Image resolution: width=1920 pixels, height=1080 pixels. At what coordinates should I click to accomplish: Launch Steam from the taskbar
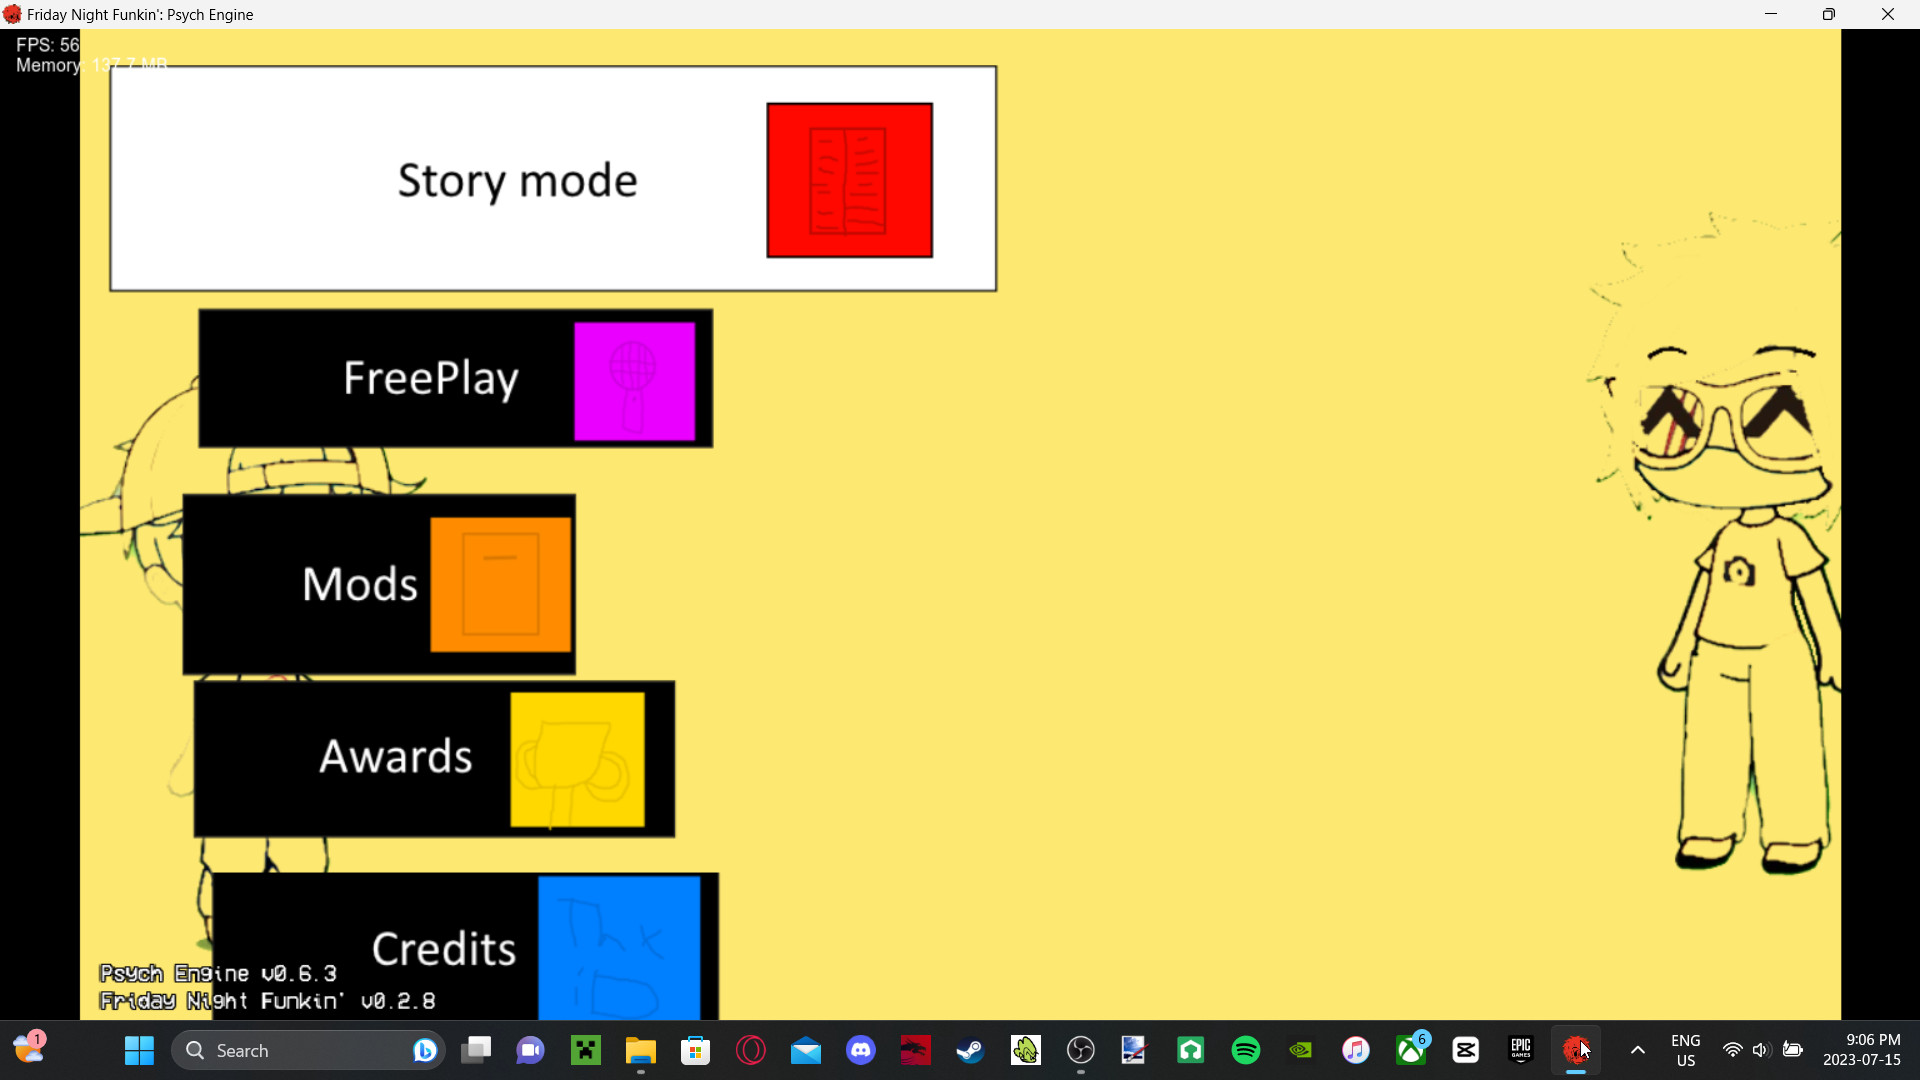pyautogui.click(x=968, y=1050)
